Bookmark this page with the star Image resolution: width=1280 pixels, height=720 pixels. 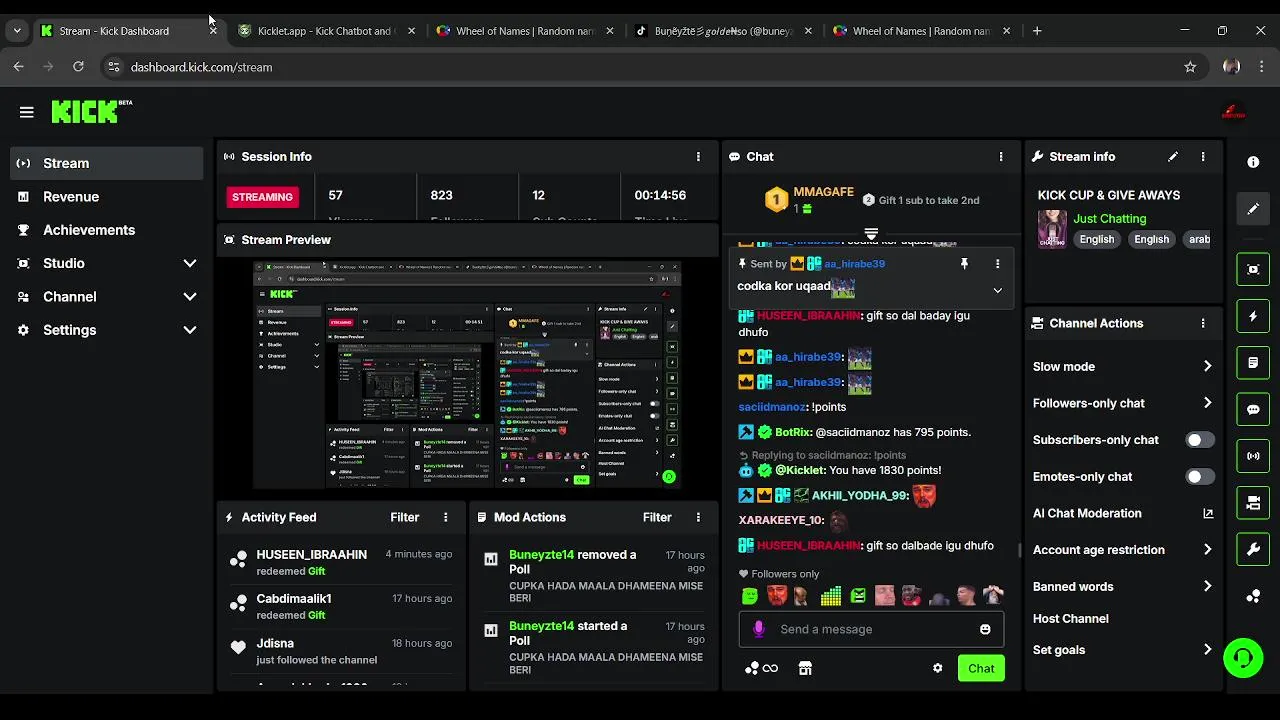point(1190,67)
